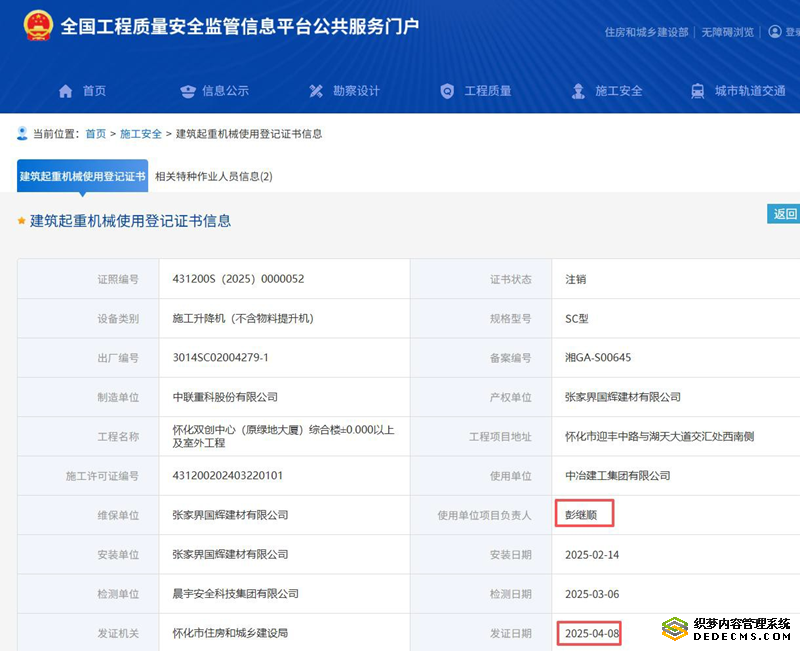Click the 施工安全 worker icon

click(x=578, y=91)
